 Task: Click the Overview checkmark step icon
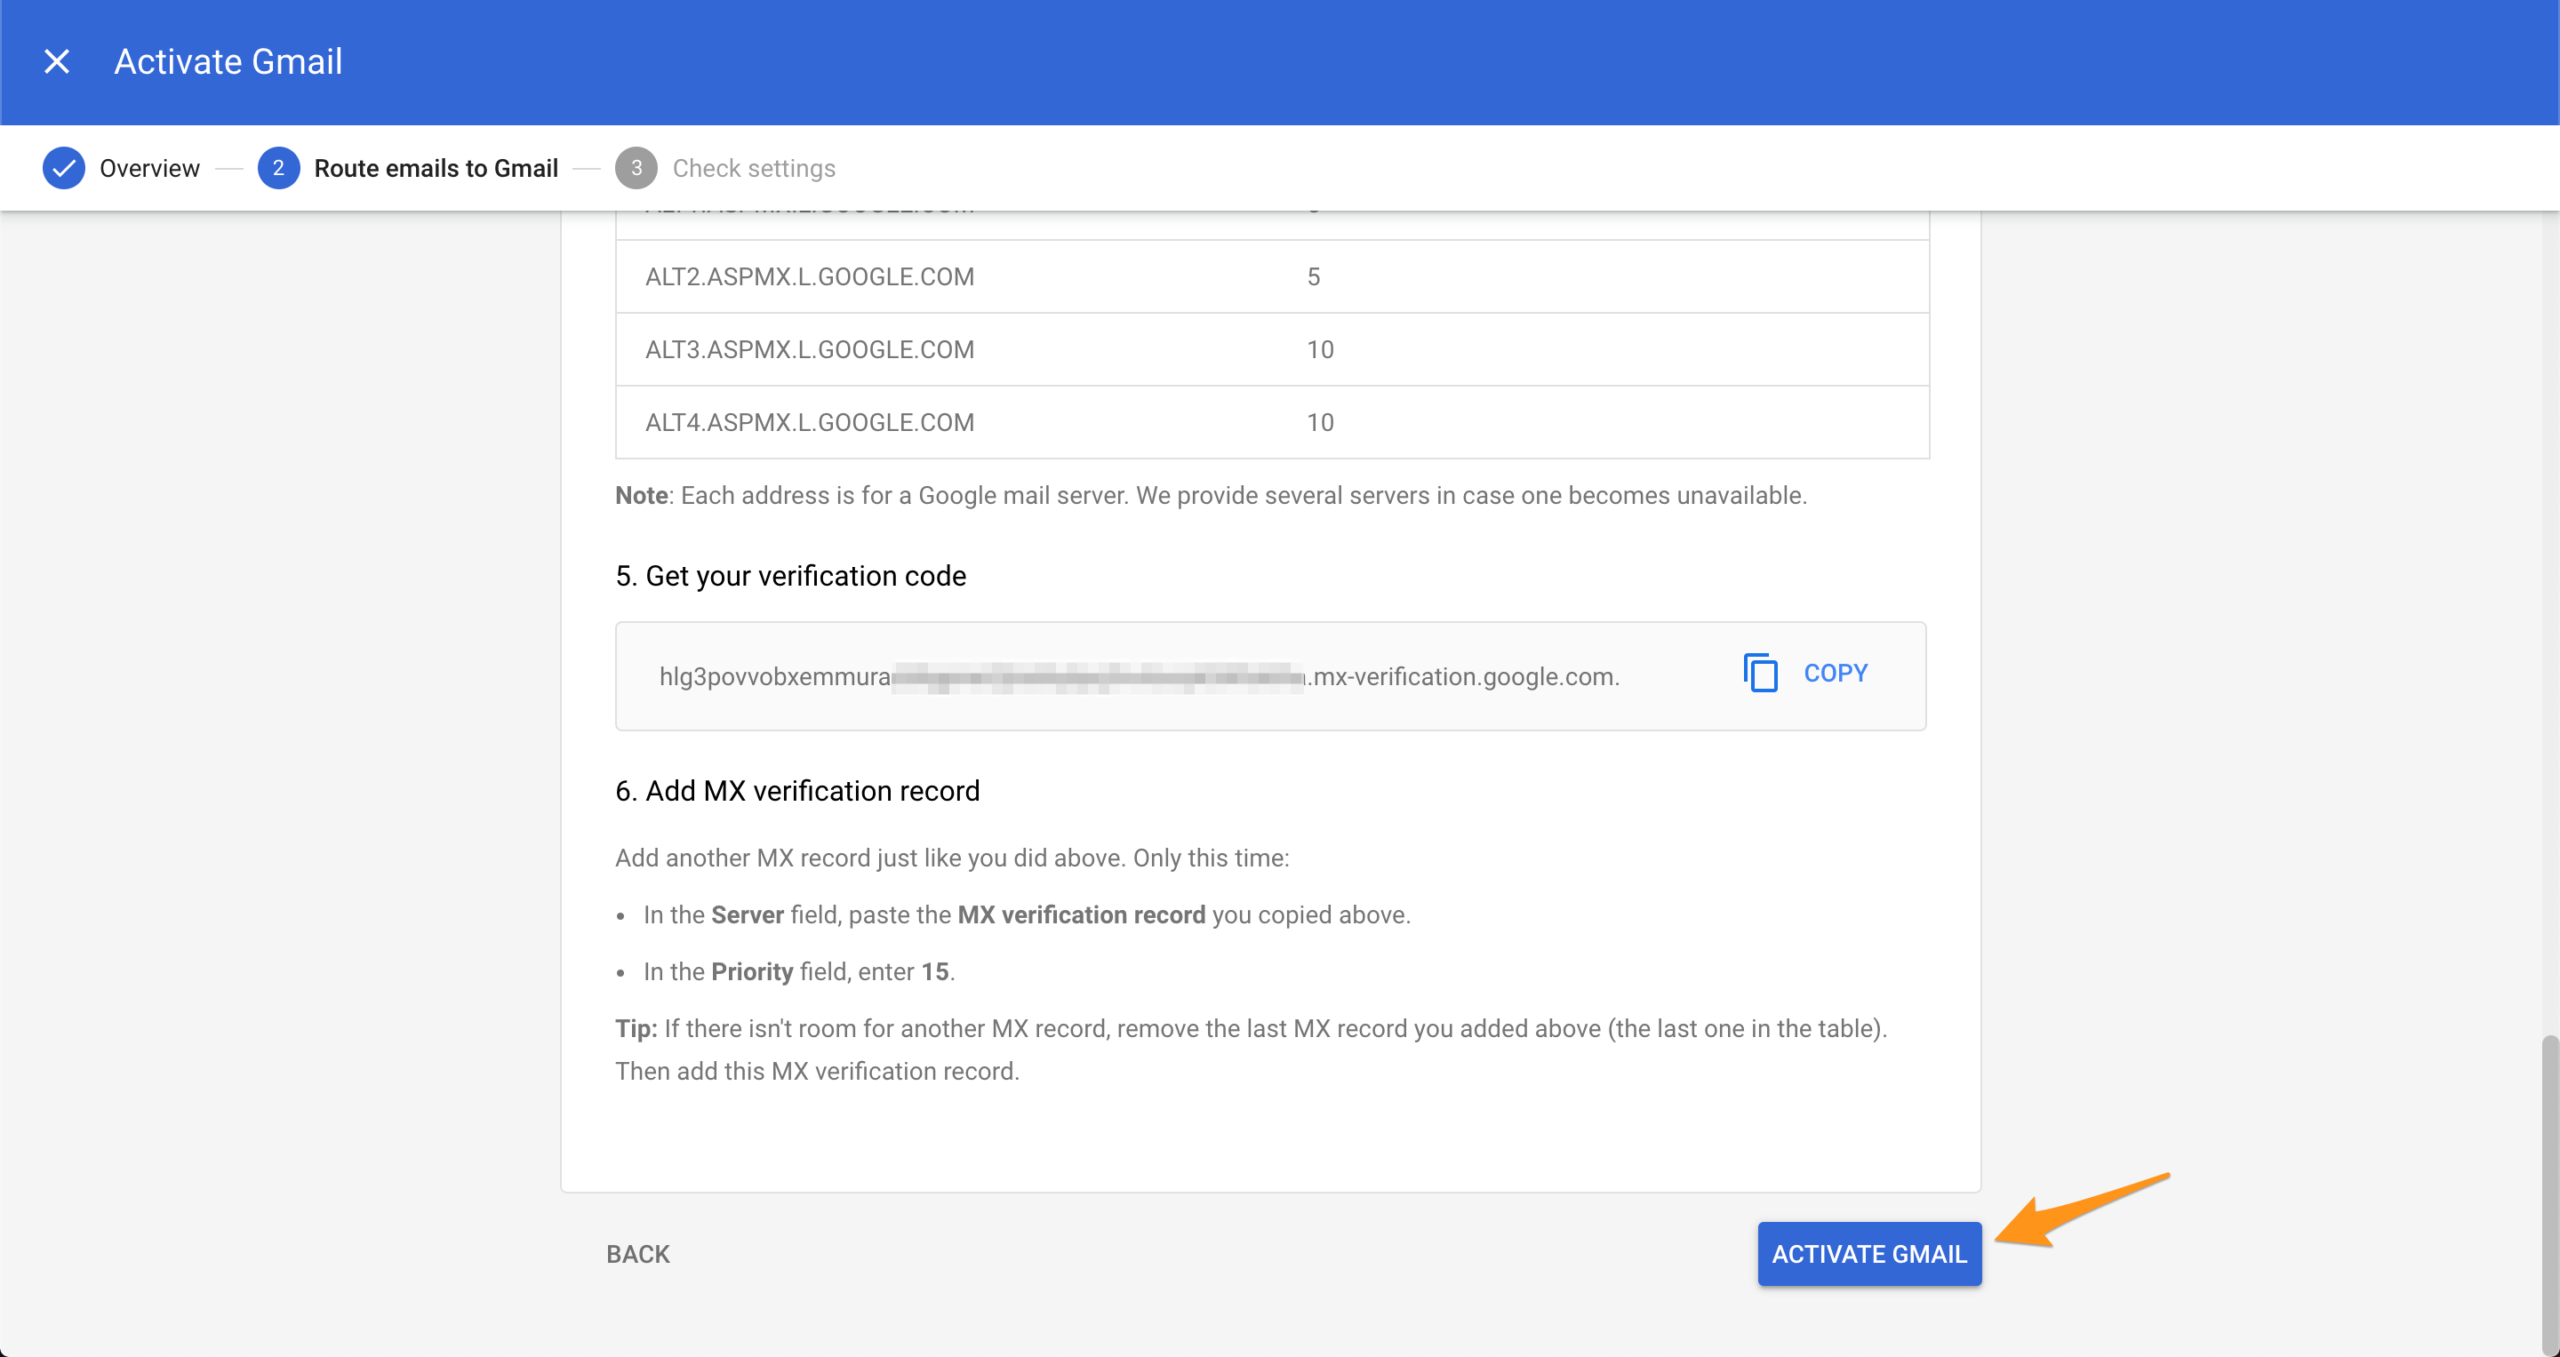(63, 168)
